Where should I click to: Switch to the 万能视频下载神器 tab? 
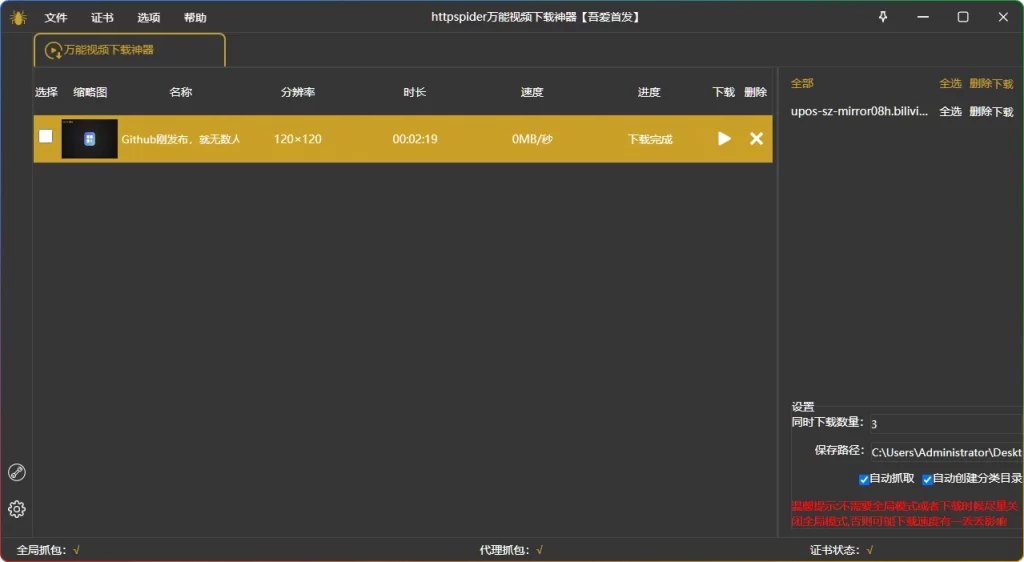click(x=129, y=50)
